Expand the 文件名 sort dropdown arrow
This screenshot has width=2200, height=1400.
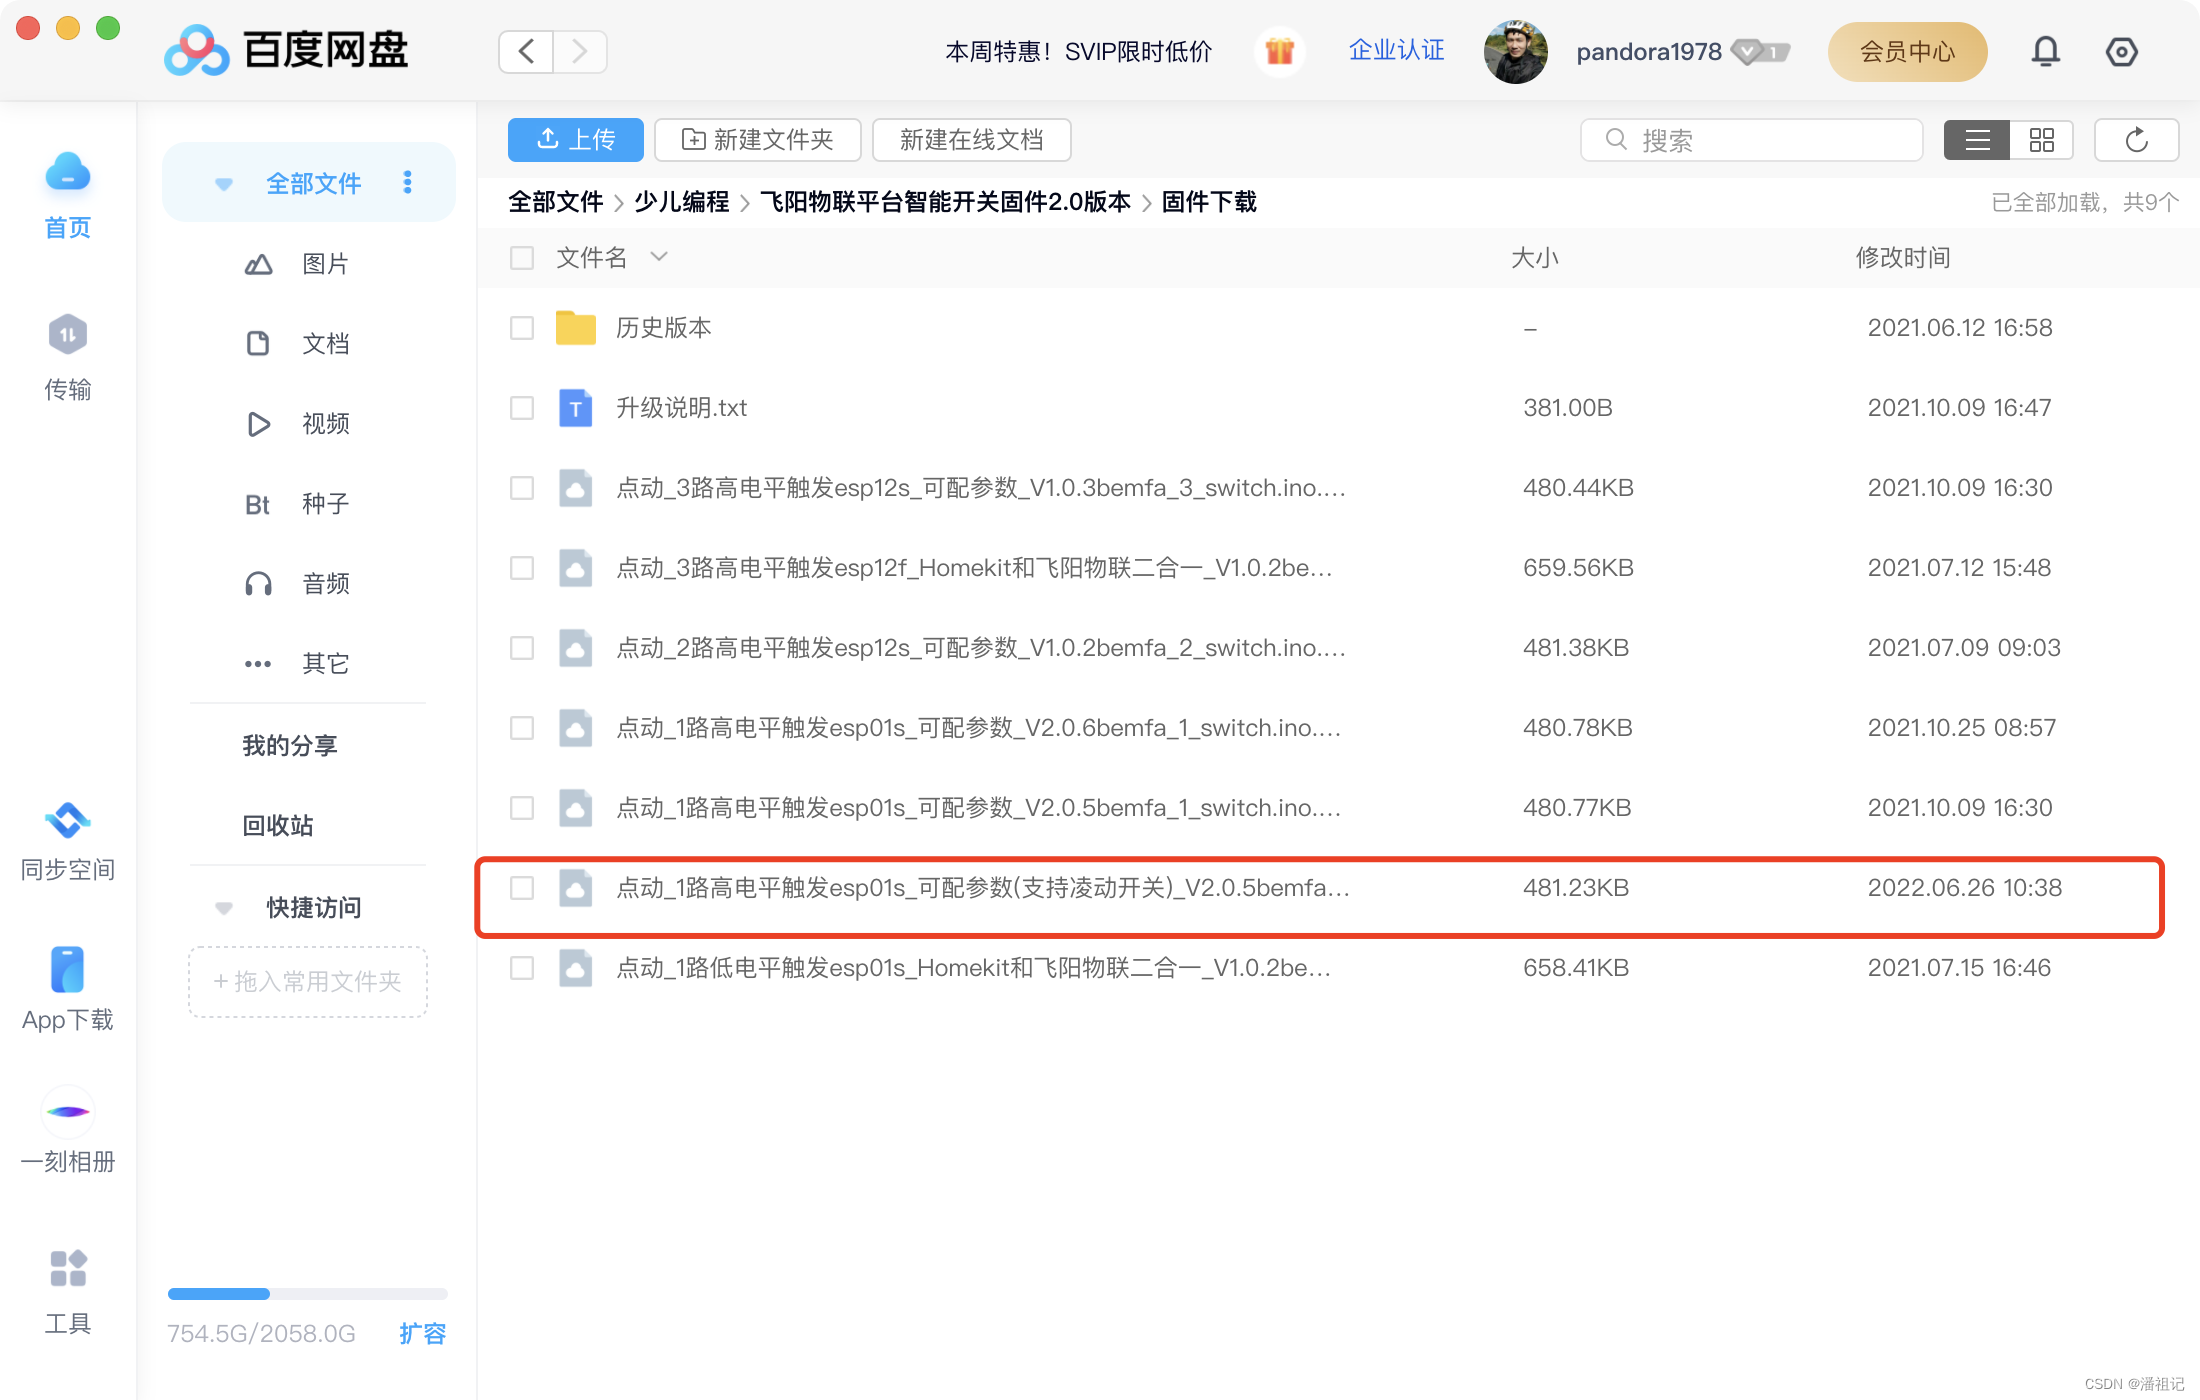tap(658, 257)
